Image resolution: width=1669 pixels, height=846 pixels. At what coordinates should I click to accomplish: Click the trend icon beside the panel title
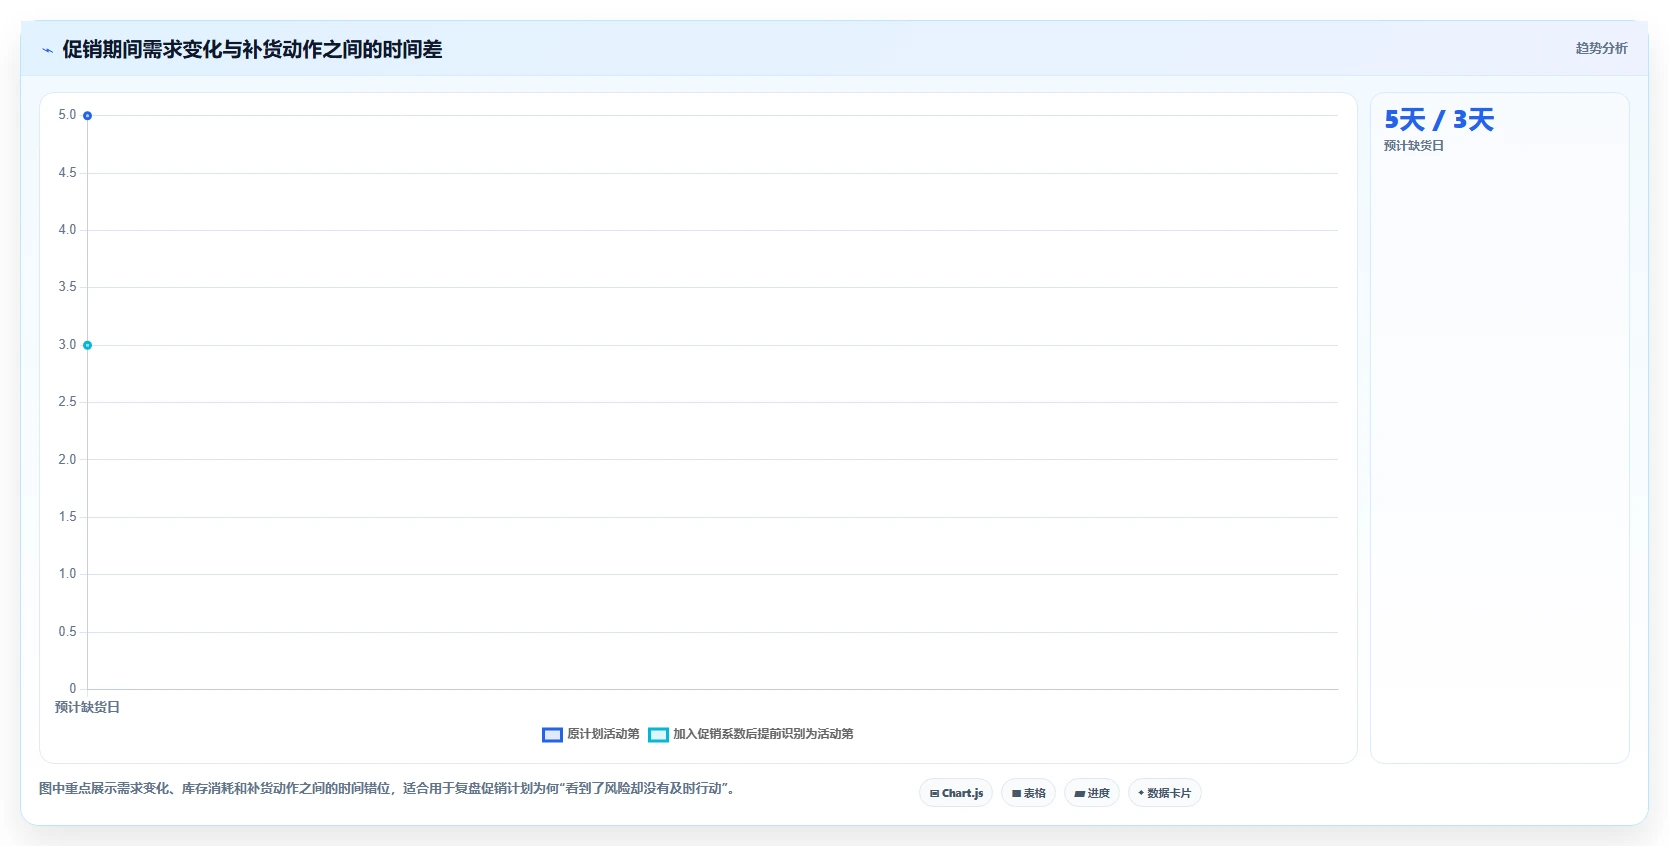tap(47, 50)
